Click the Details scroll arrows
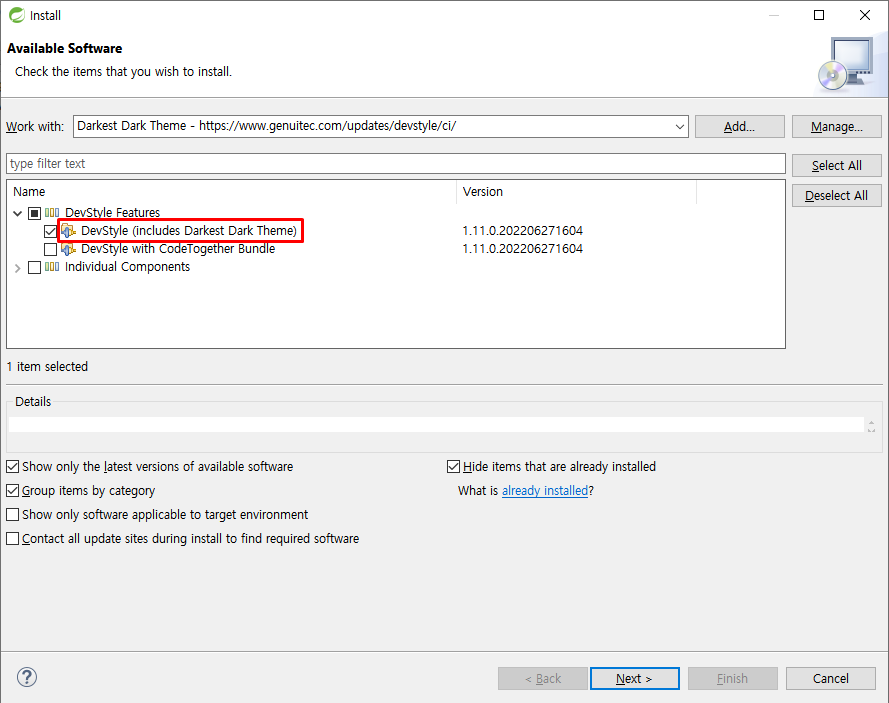The width and height of the screenshot is (889, 703). tap(871, 426)
